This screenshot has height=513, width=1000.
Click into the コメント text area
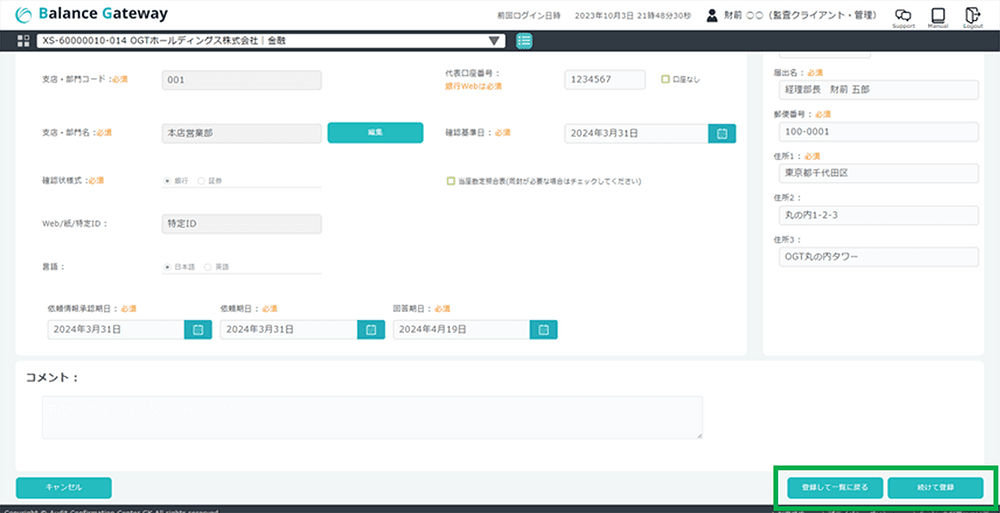tap(371, 417)
